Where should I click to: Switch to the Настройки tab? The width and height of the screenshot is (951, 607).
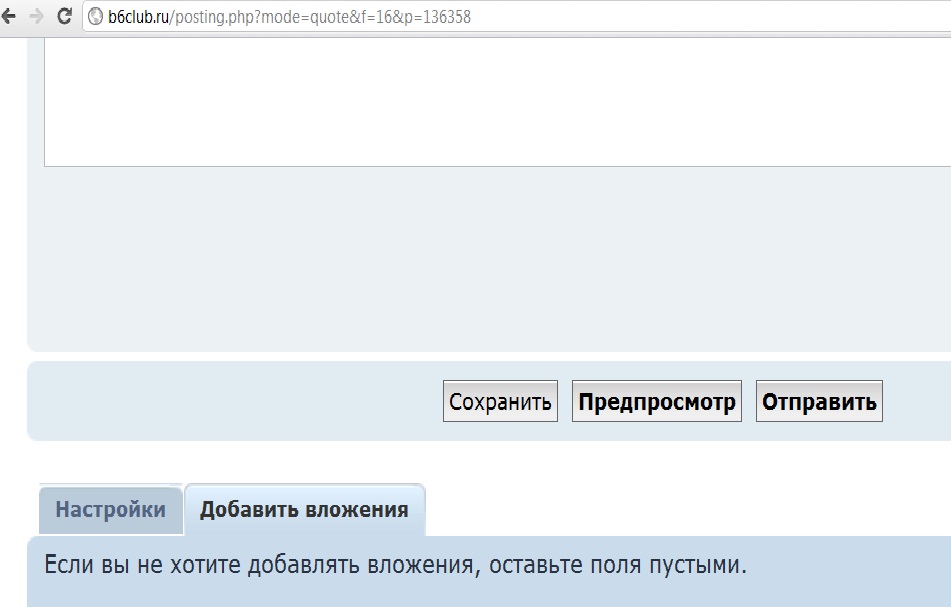[x=110, y=510]
